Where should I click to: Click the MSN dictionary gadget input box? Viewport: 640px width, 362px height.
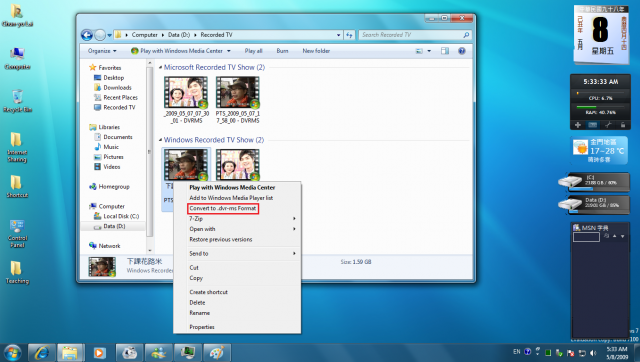(586, 237)
